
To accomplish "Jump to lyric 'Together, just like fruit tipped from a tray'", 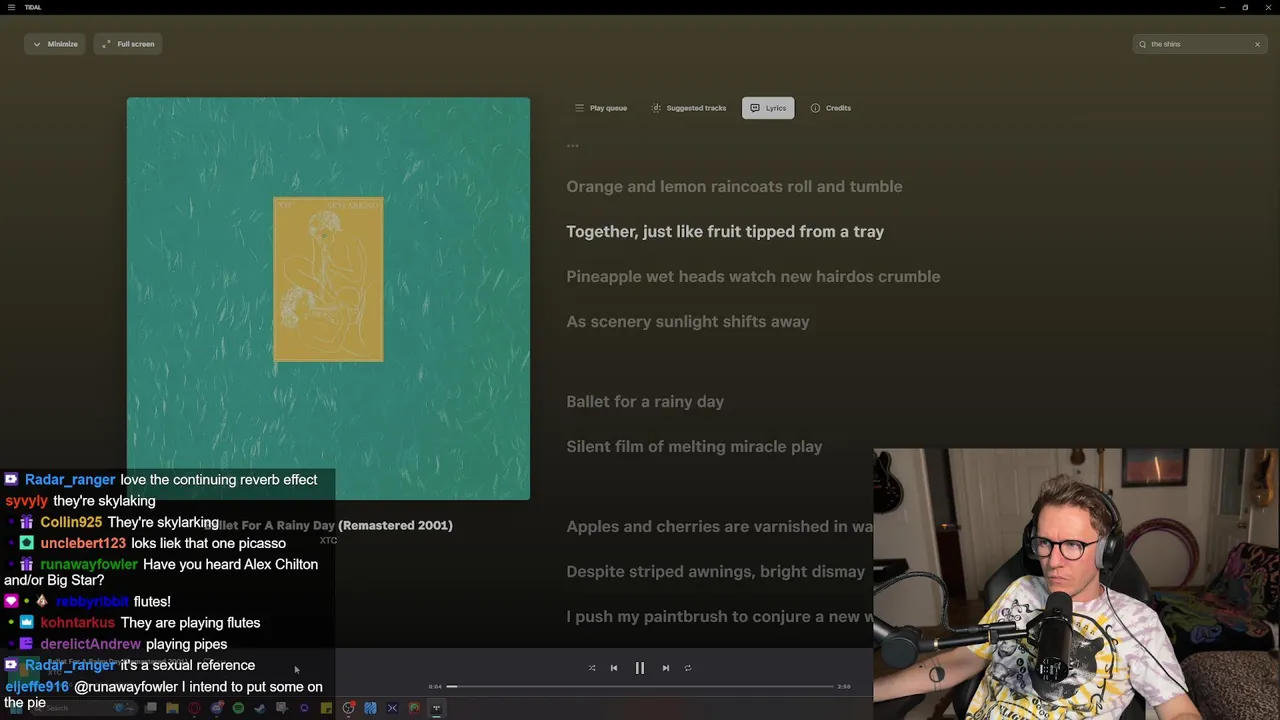I will tap(725, 231).
